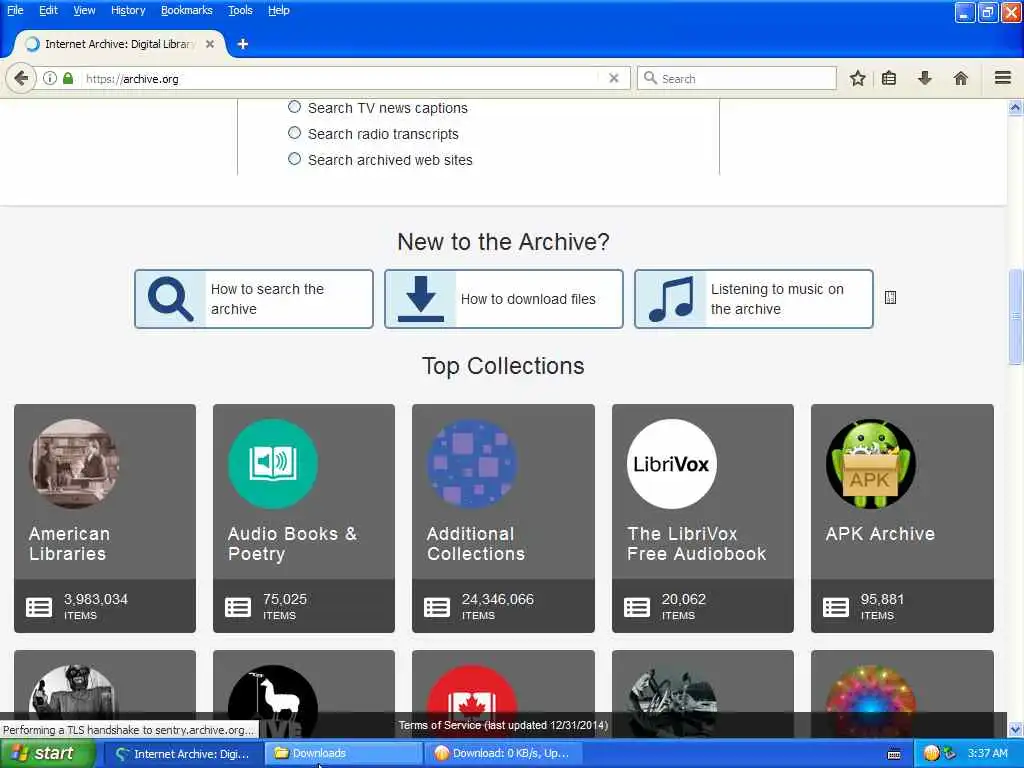The height and width of the screenshot is (768, 1024).
Task: Open a new tab with the plus button
Action: pos(242,44)
